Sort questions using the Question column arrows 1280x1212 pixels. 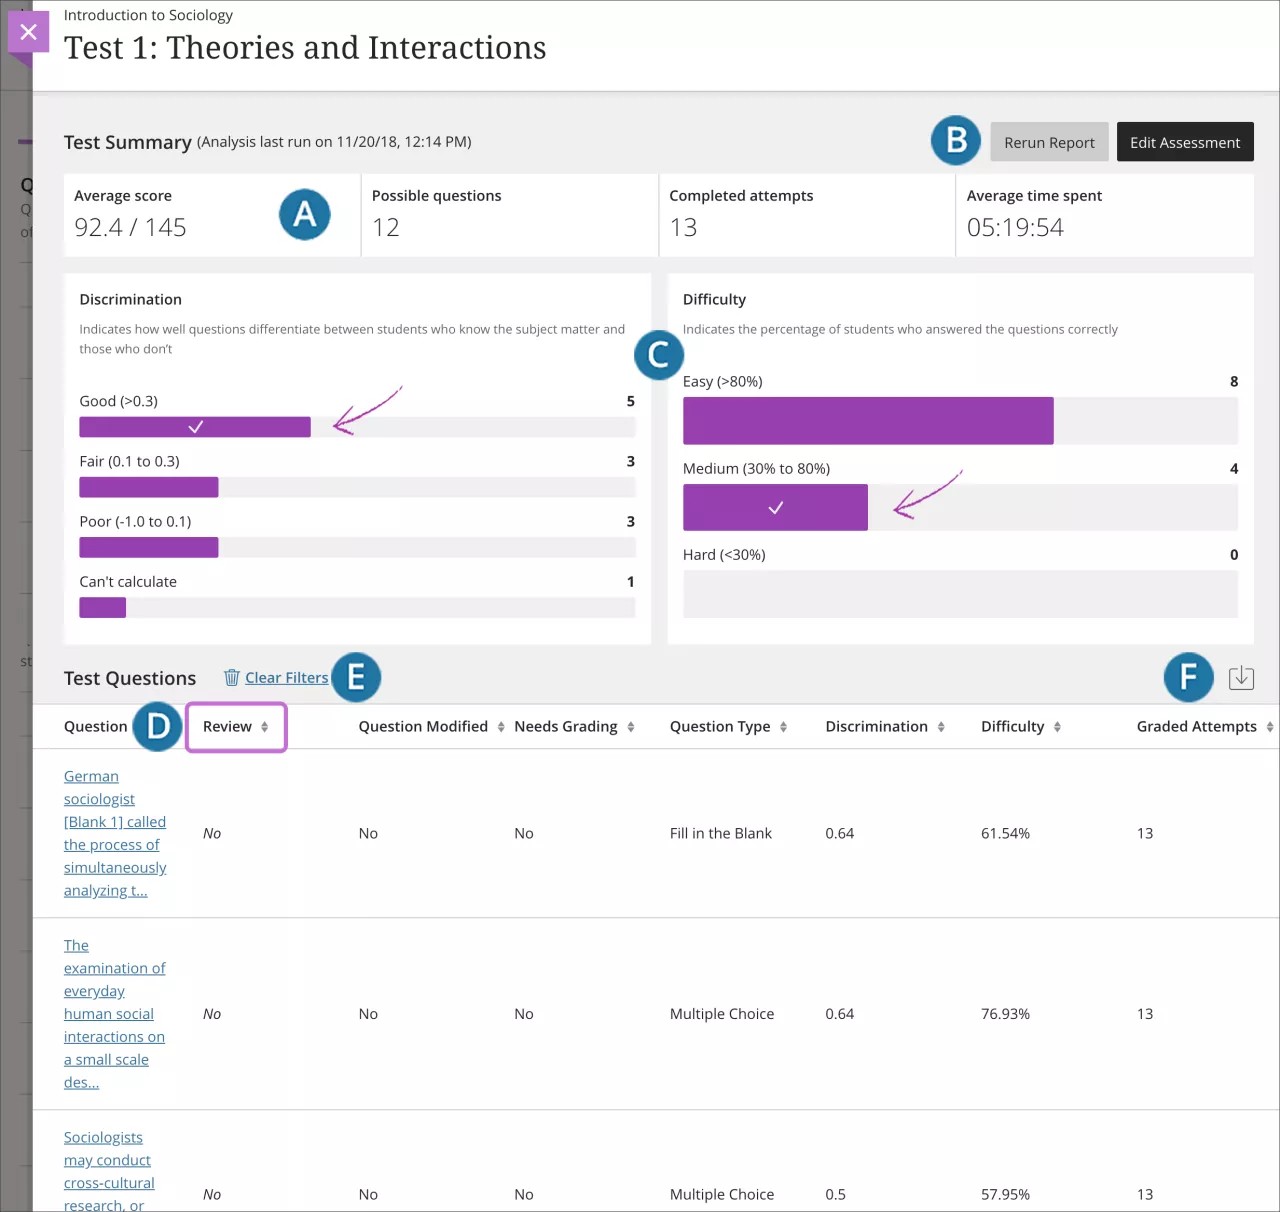tap(140, 727)
